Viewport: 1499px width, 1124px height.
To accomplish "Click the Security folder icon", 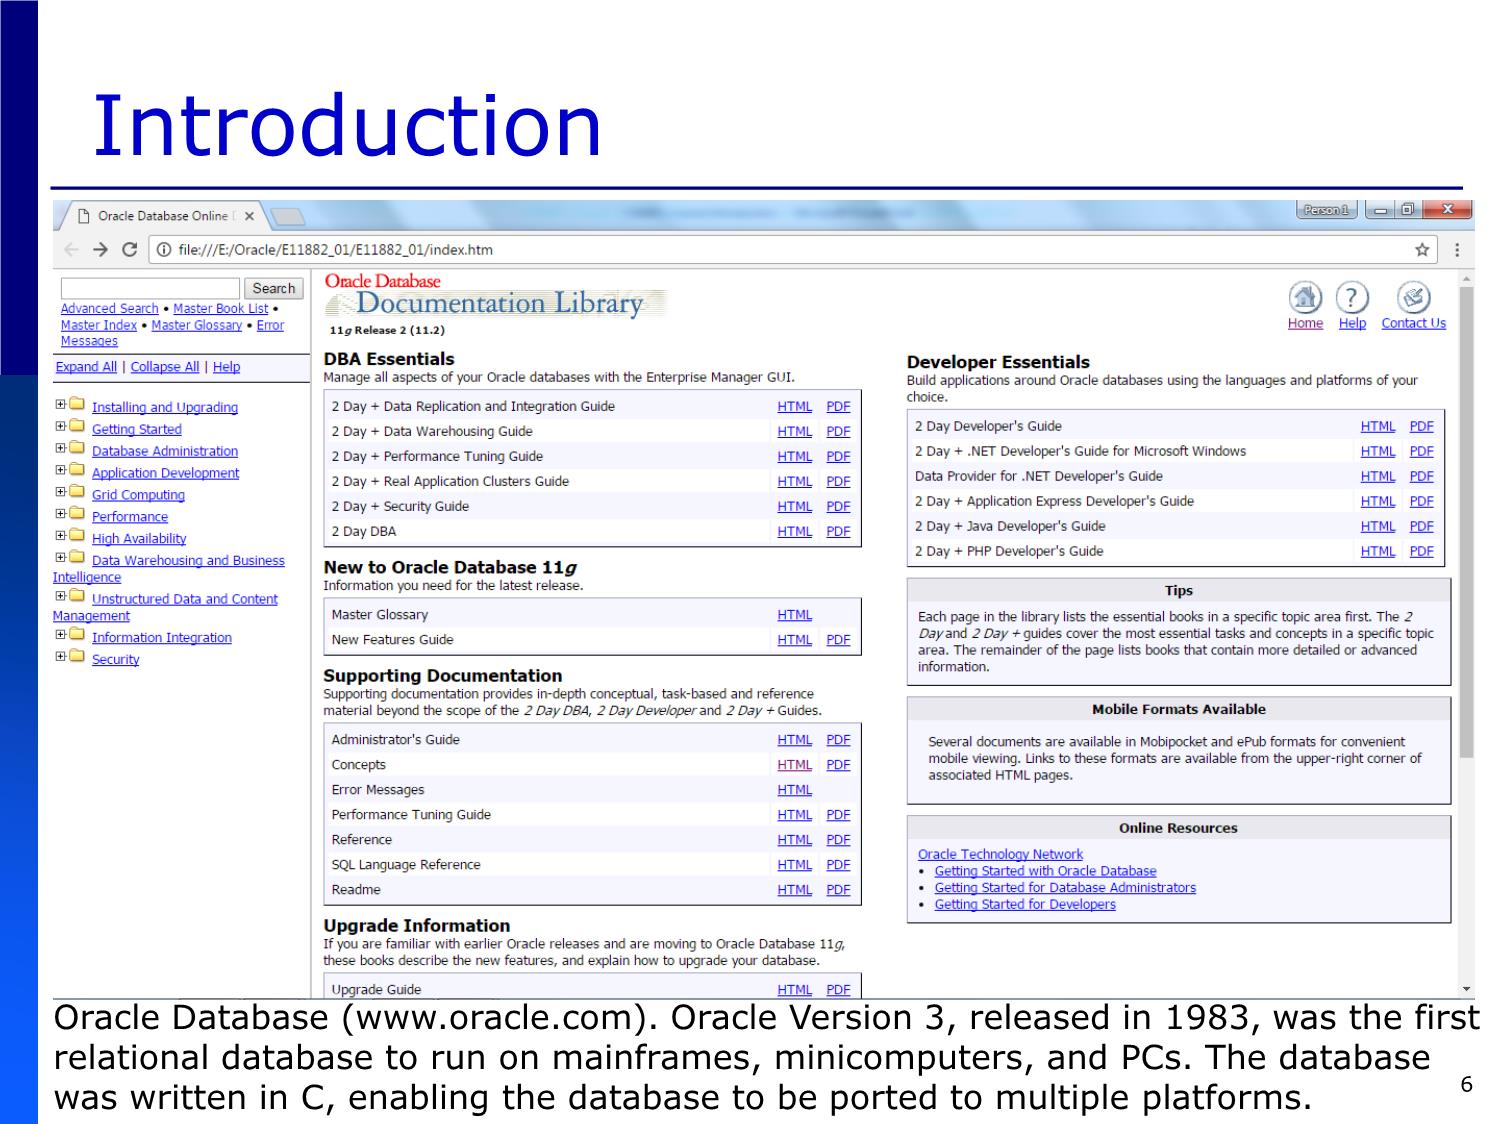I will pos(77,657).
